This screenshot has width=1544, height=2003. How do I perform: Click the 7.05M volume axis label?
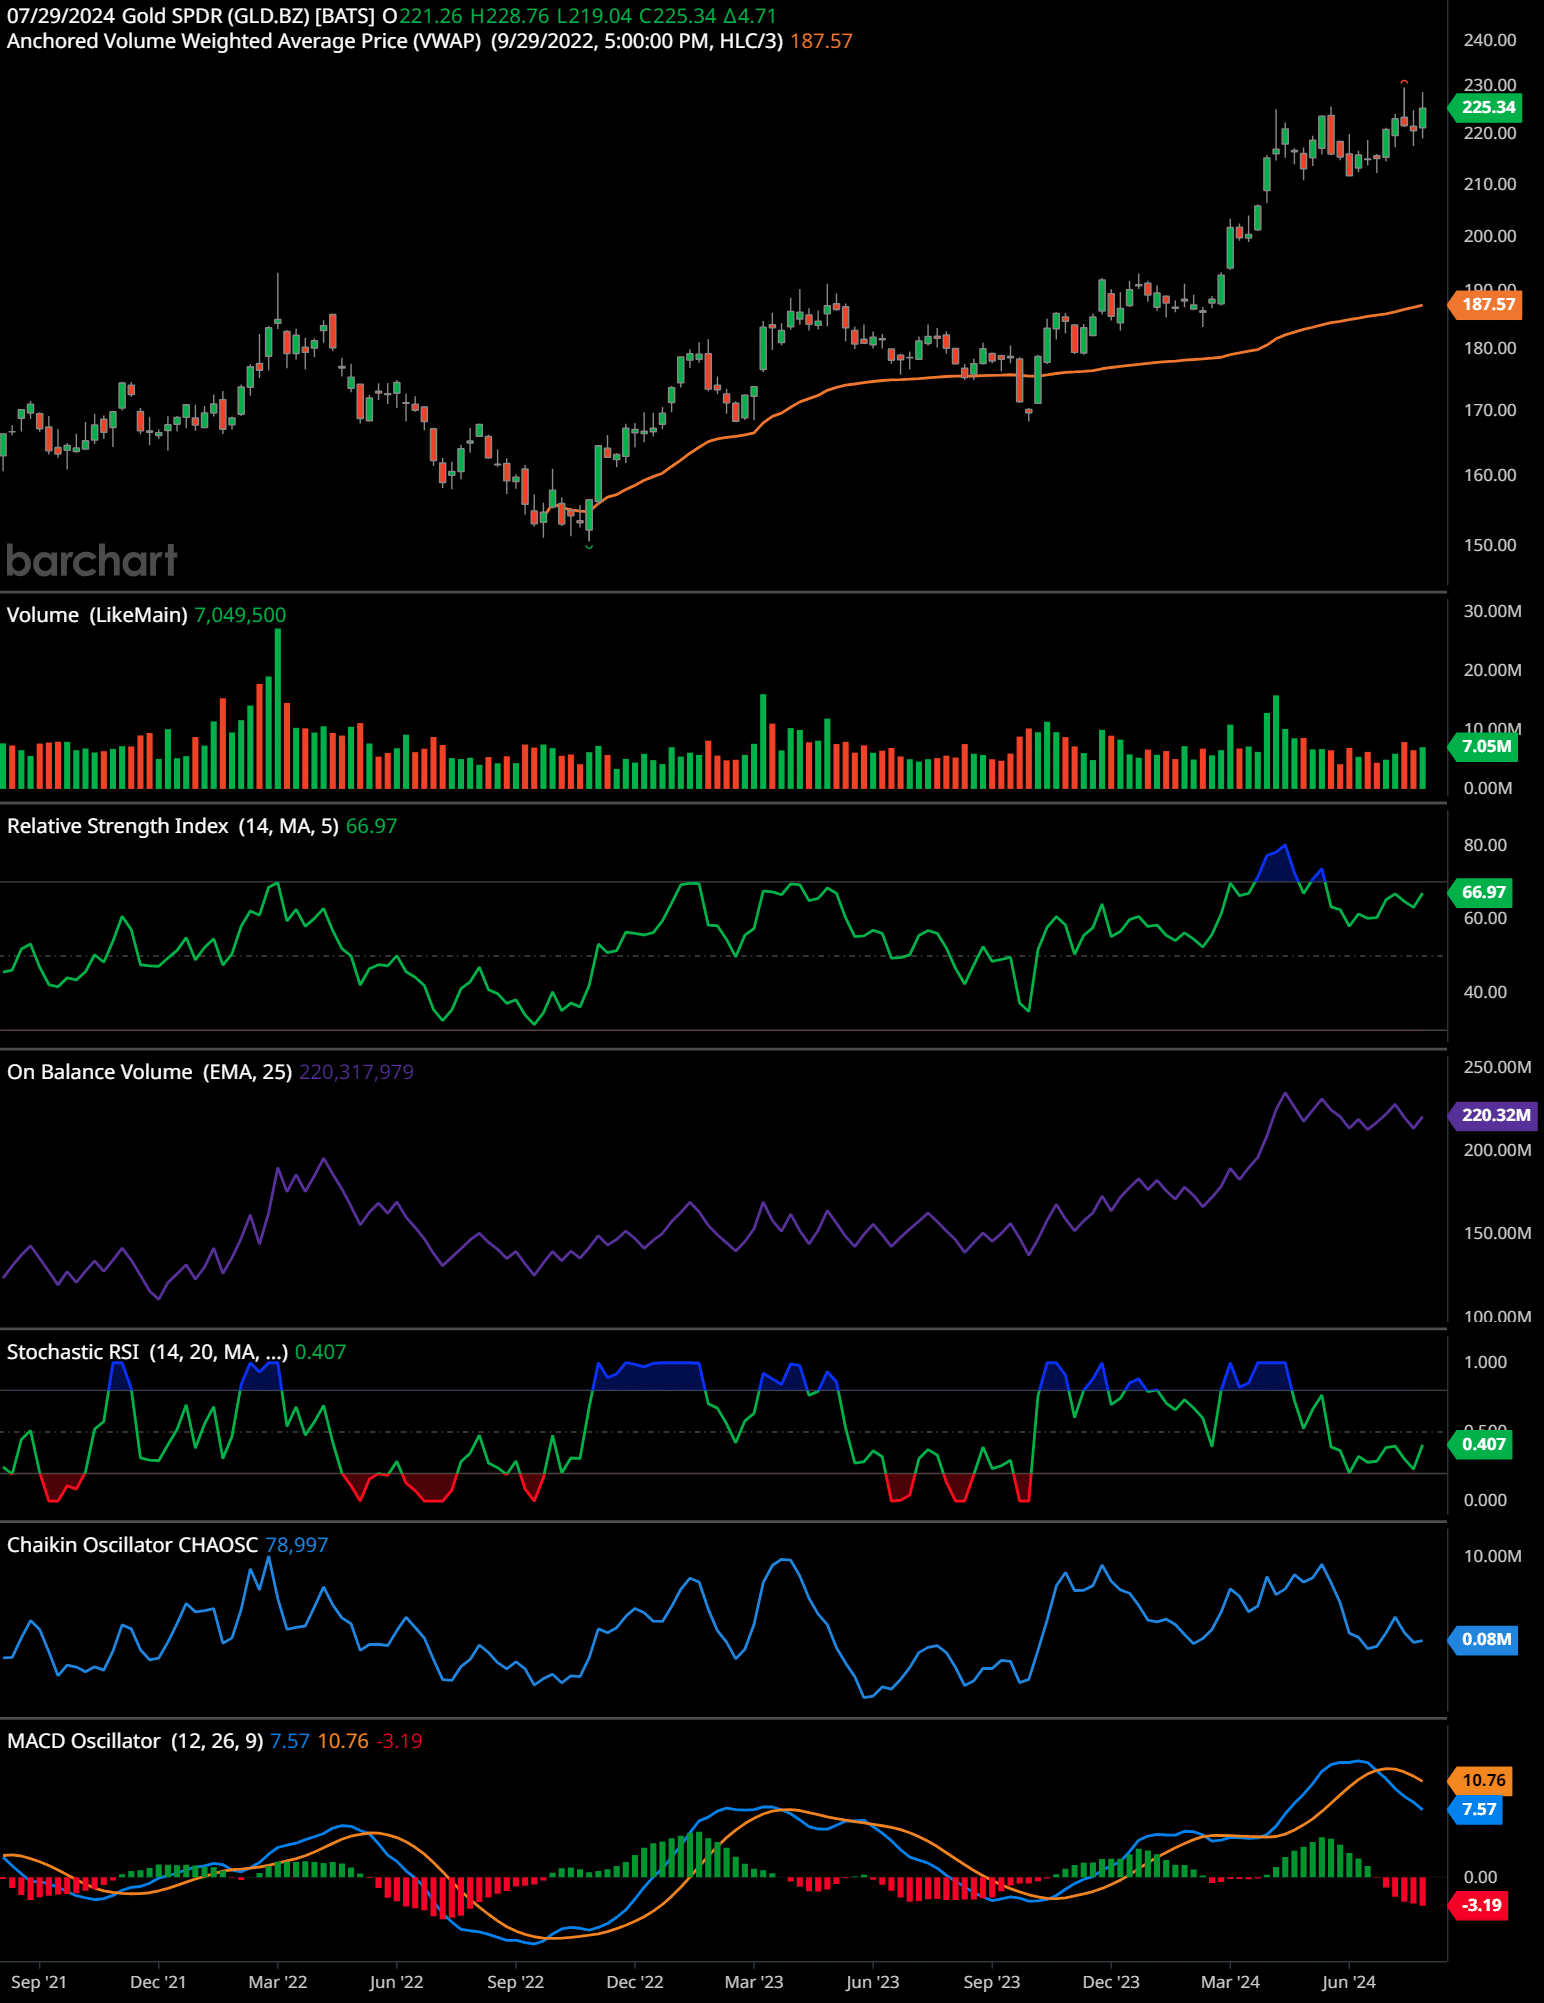[1485, 746]
